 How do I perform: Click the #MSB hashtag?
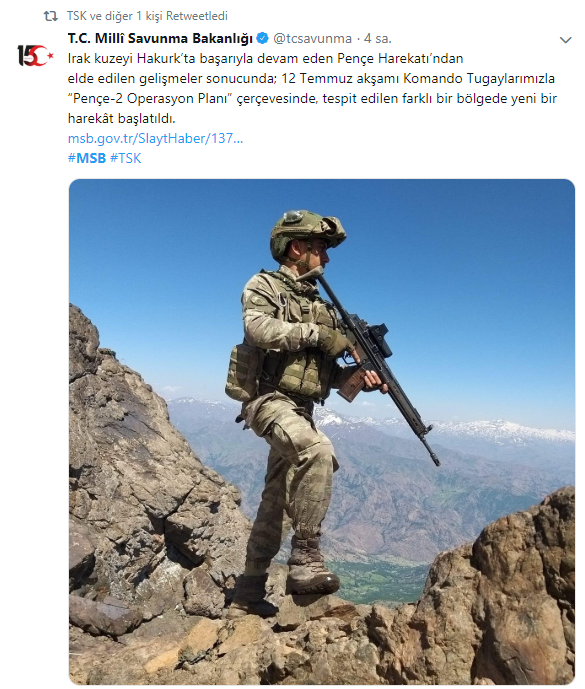tap(87, 158)
